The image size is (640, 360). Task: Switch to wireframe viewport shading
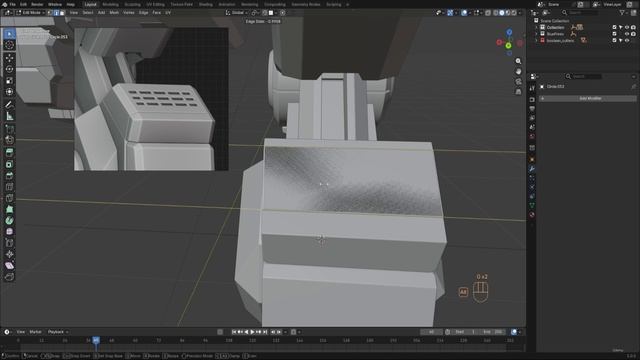496,13
